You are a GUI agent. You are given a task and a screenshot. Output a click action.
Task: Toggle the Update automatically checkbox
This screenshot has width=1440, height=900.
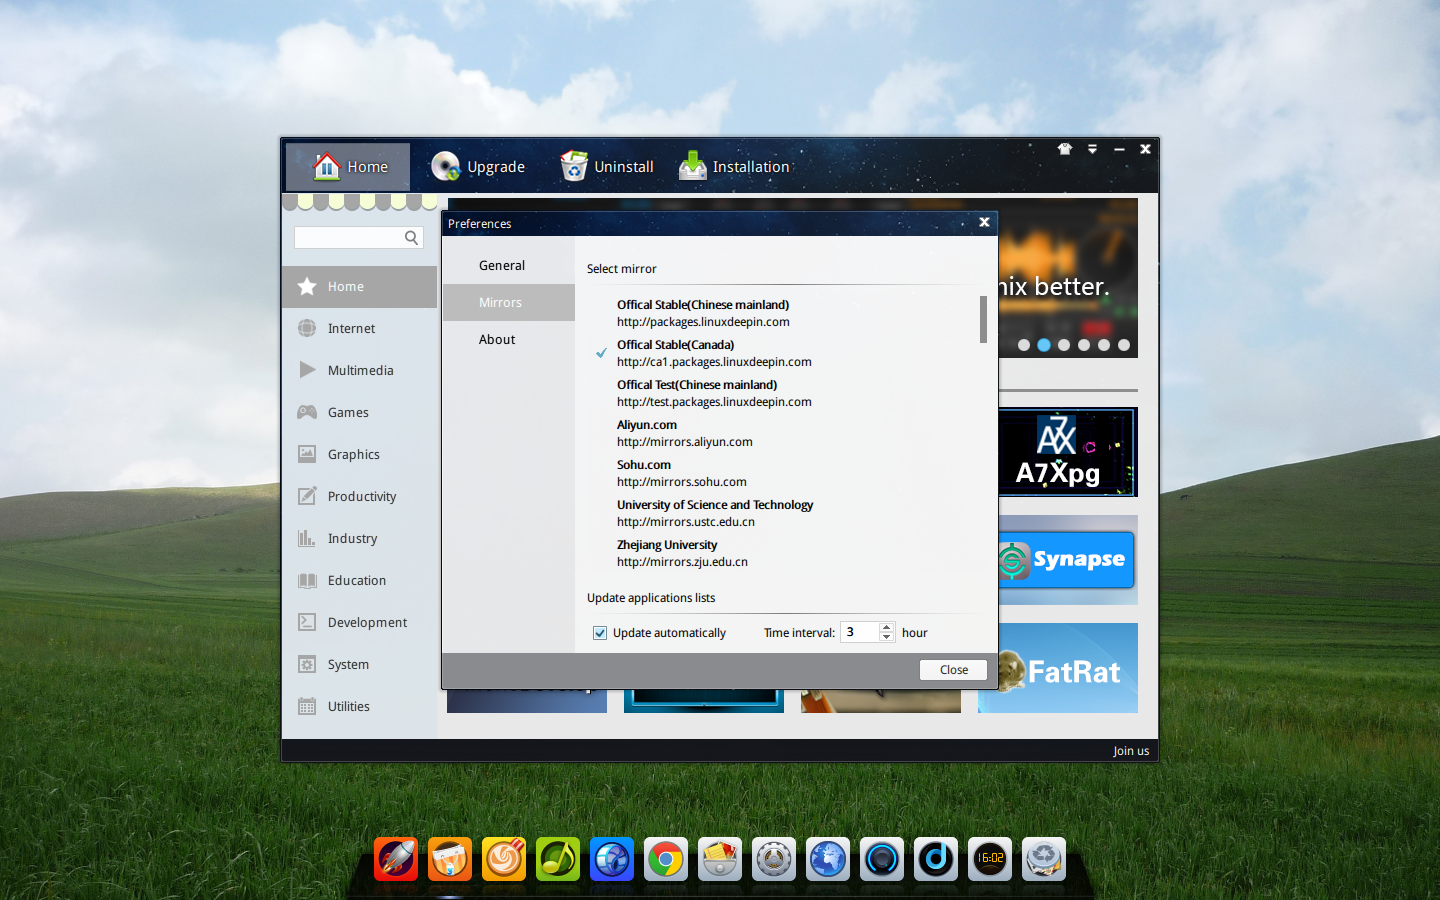click(600, 633)
